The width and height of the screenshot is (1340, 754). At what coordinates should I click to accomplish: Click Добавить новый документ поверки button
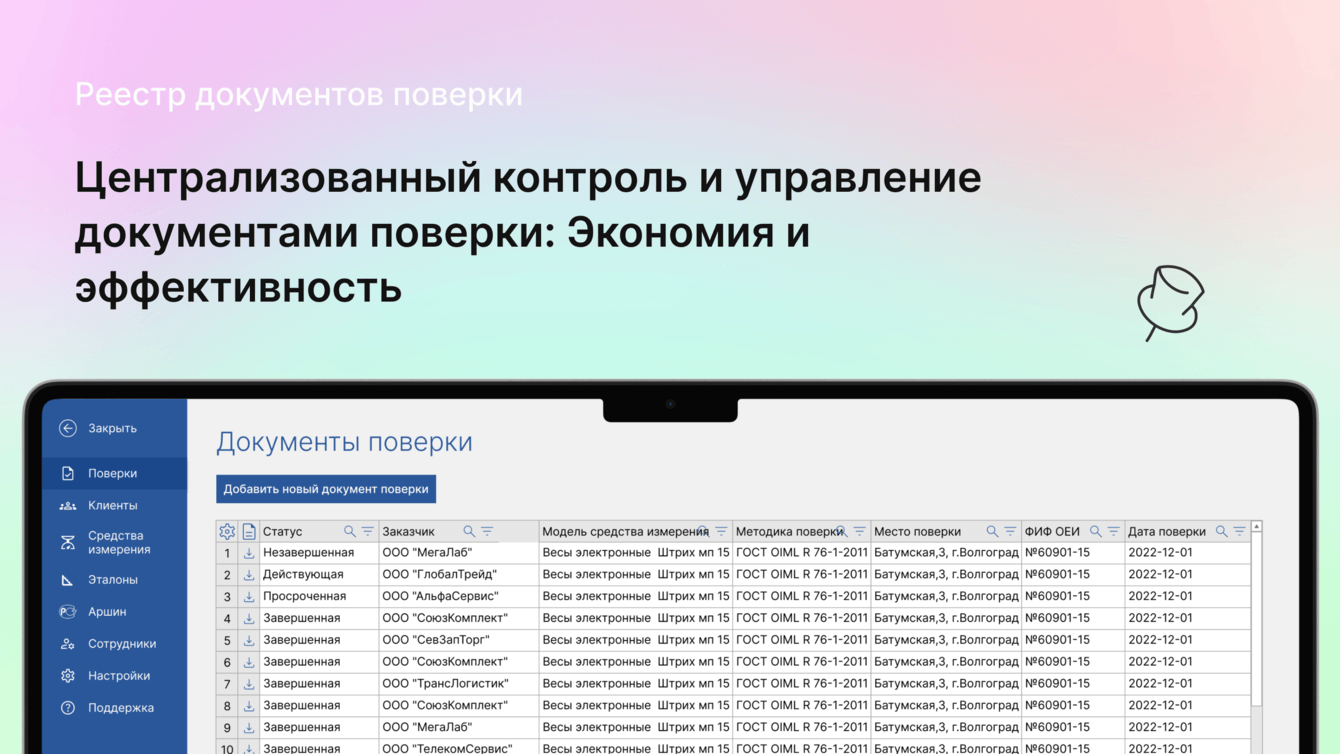326,489
